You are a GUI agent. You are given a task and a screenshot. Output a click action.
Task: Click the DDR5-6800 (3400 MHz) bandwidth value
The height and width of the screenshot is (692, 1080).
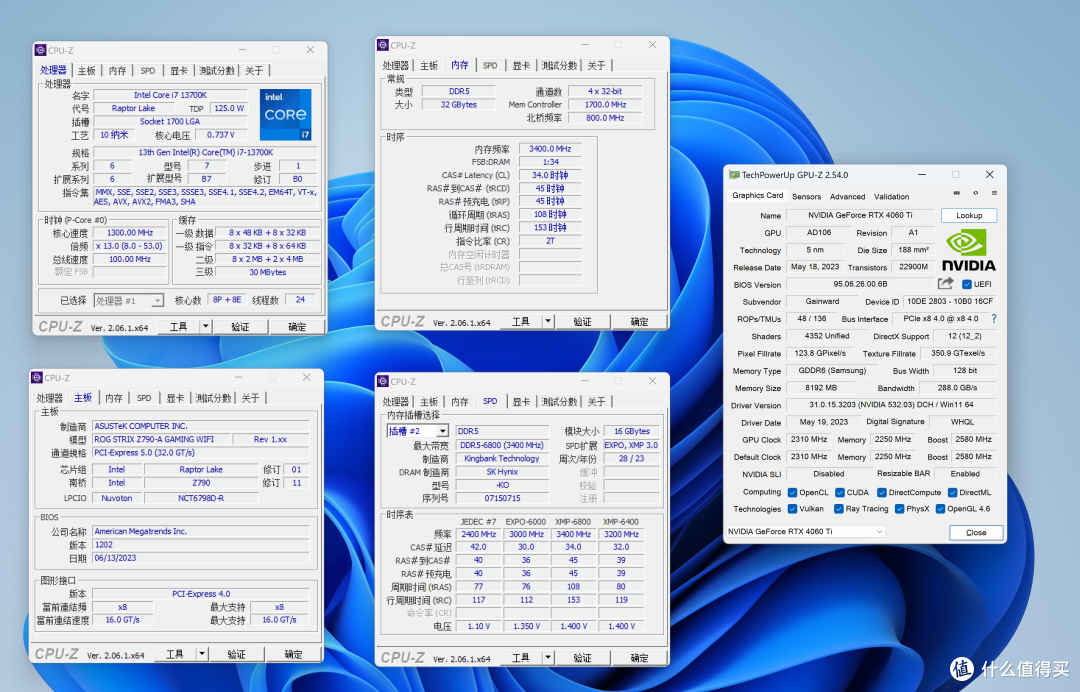click(x=501, y=445)
